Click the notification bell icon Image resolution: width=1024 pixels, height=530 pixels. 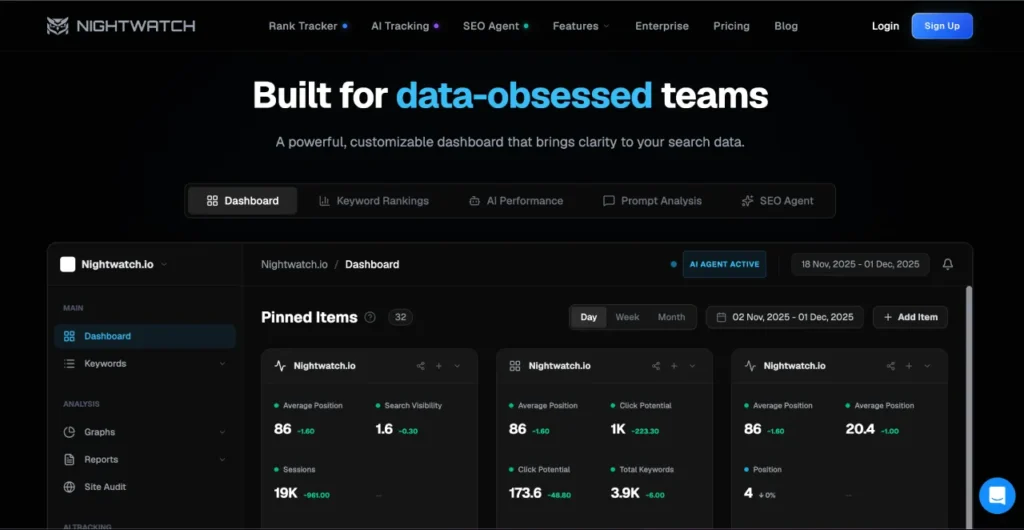pyautogui.click(x=948, y=264)
